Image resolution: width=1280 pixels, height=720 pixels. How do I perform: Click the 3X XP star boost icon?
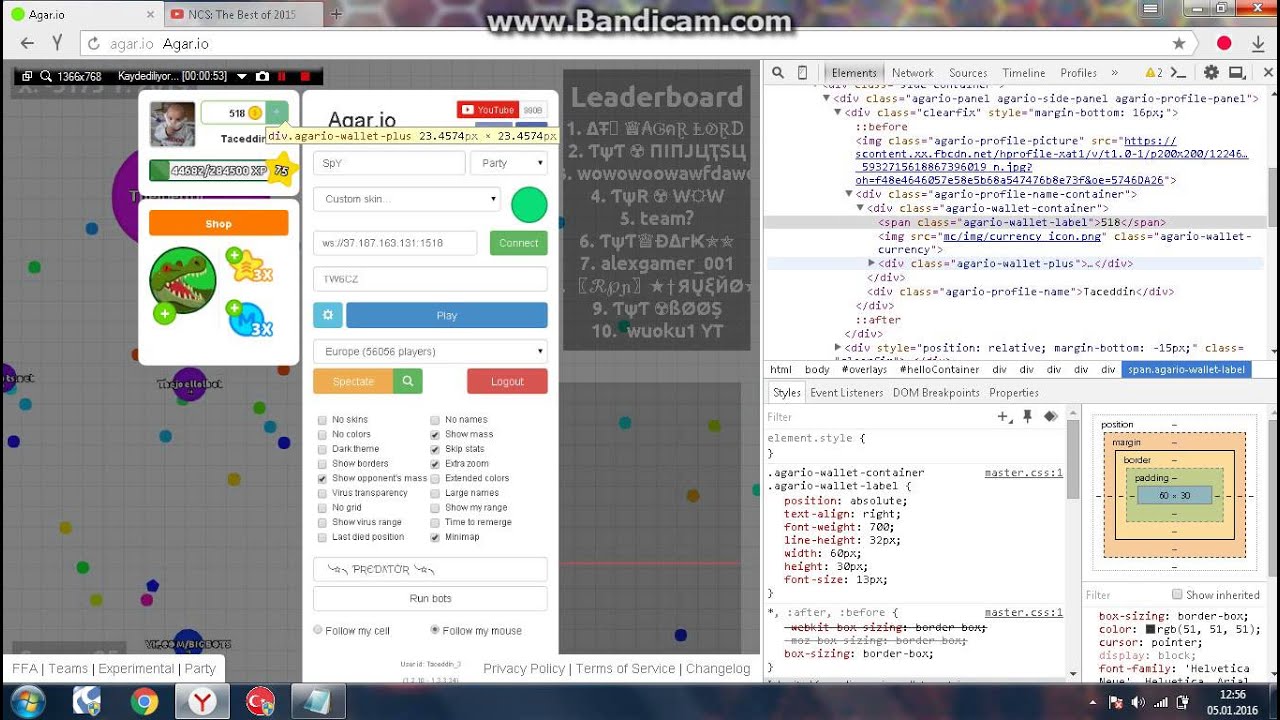click(x=249, y=267)
